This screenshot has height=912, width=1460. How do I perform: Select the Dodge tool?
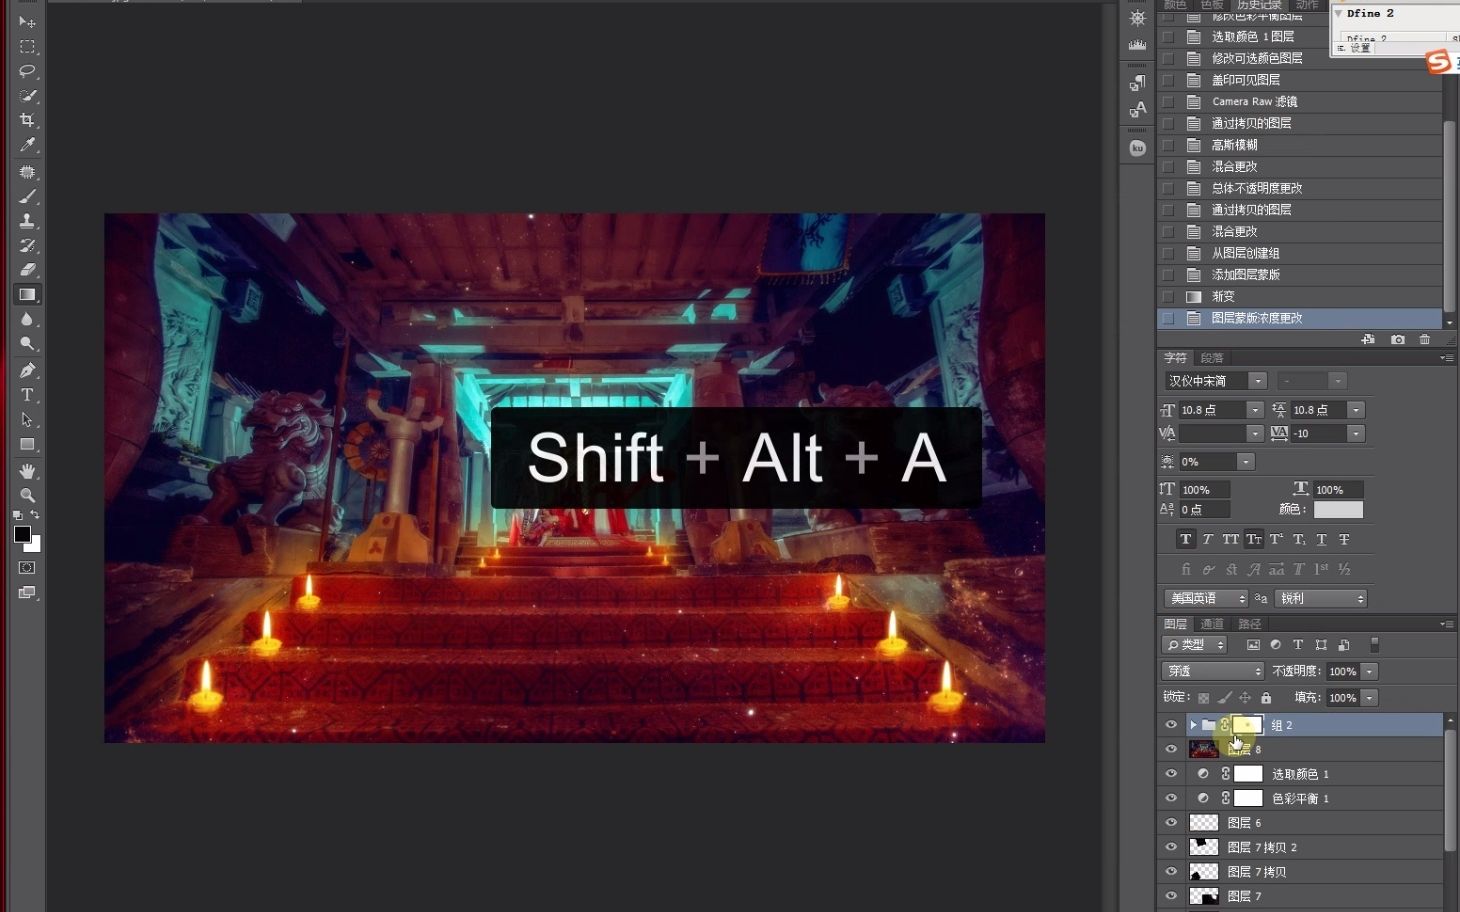[x=27, y=344]
